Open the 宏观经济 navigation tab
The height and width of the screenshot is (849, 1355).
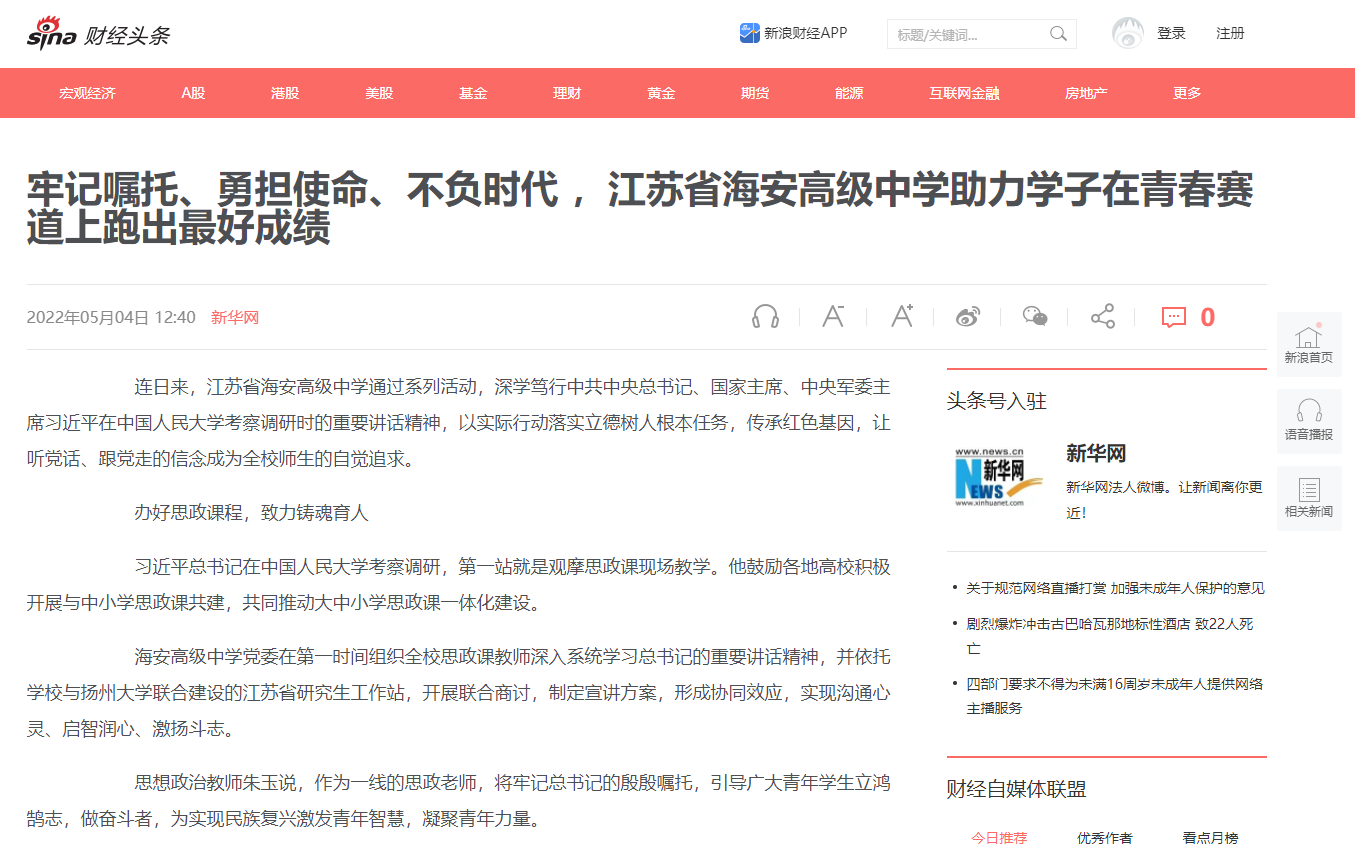(x=87, y=93)
